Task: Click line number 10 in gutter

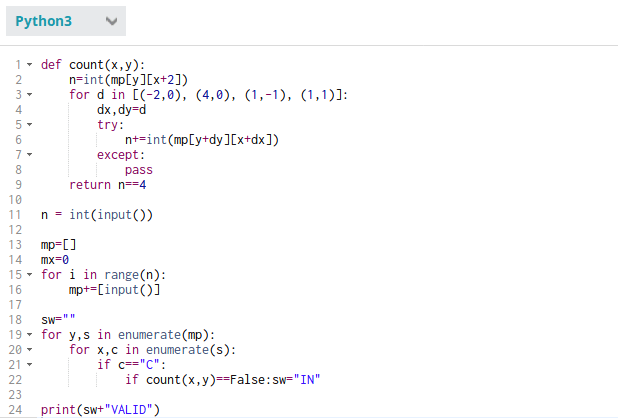Action: point(15,200)
